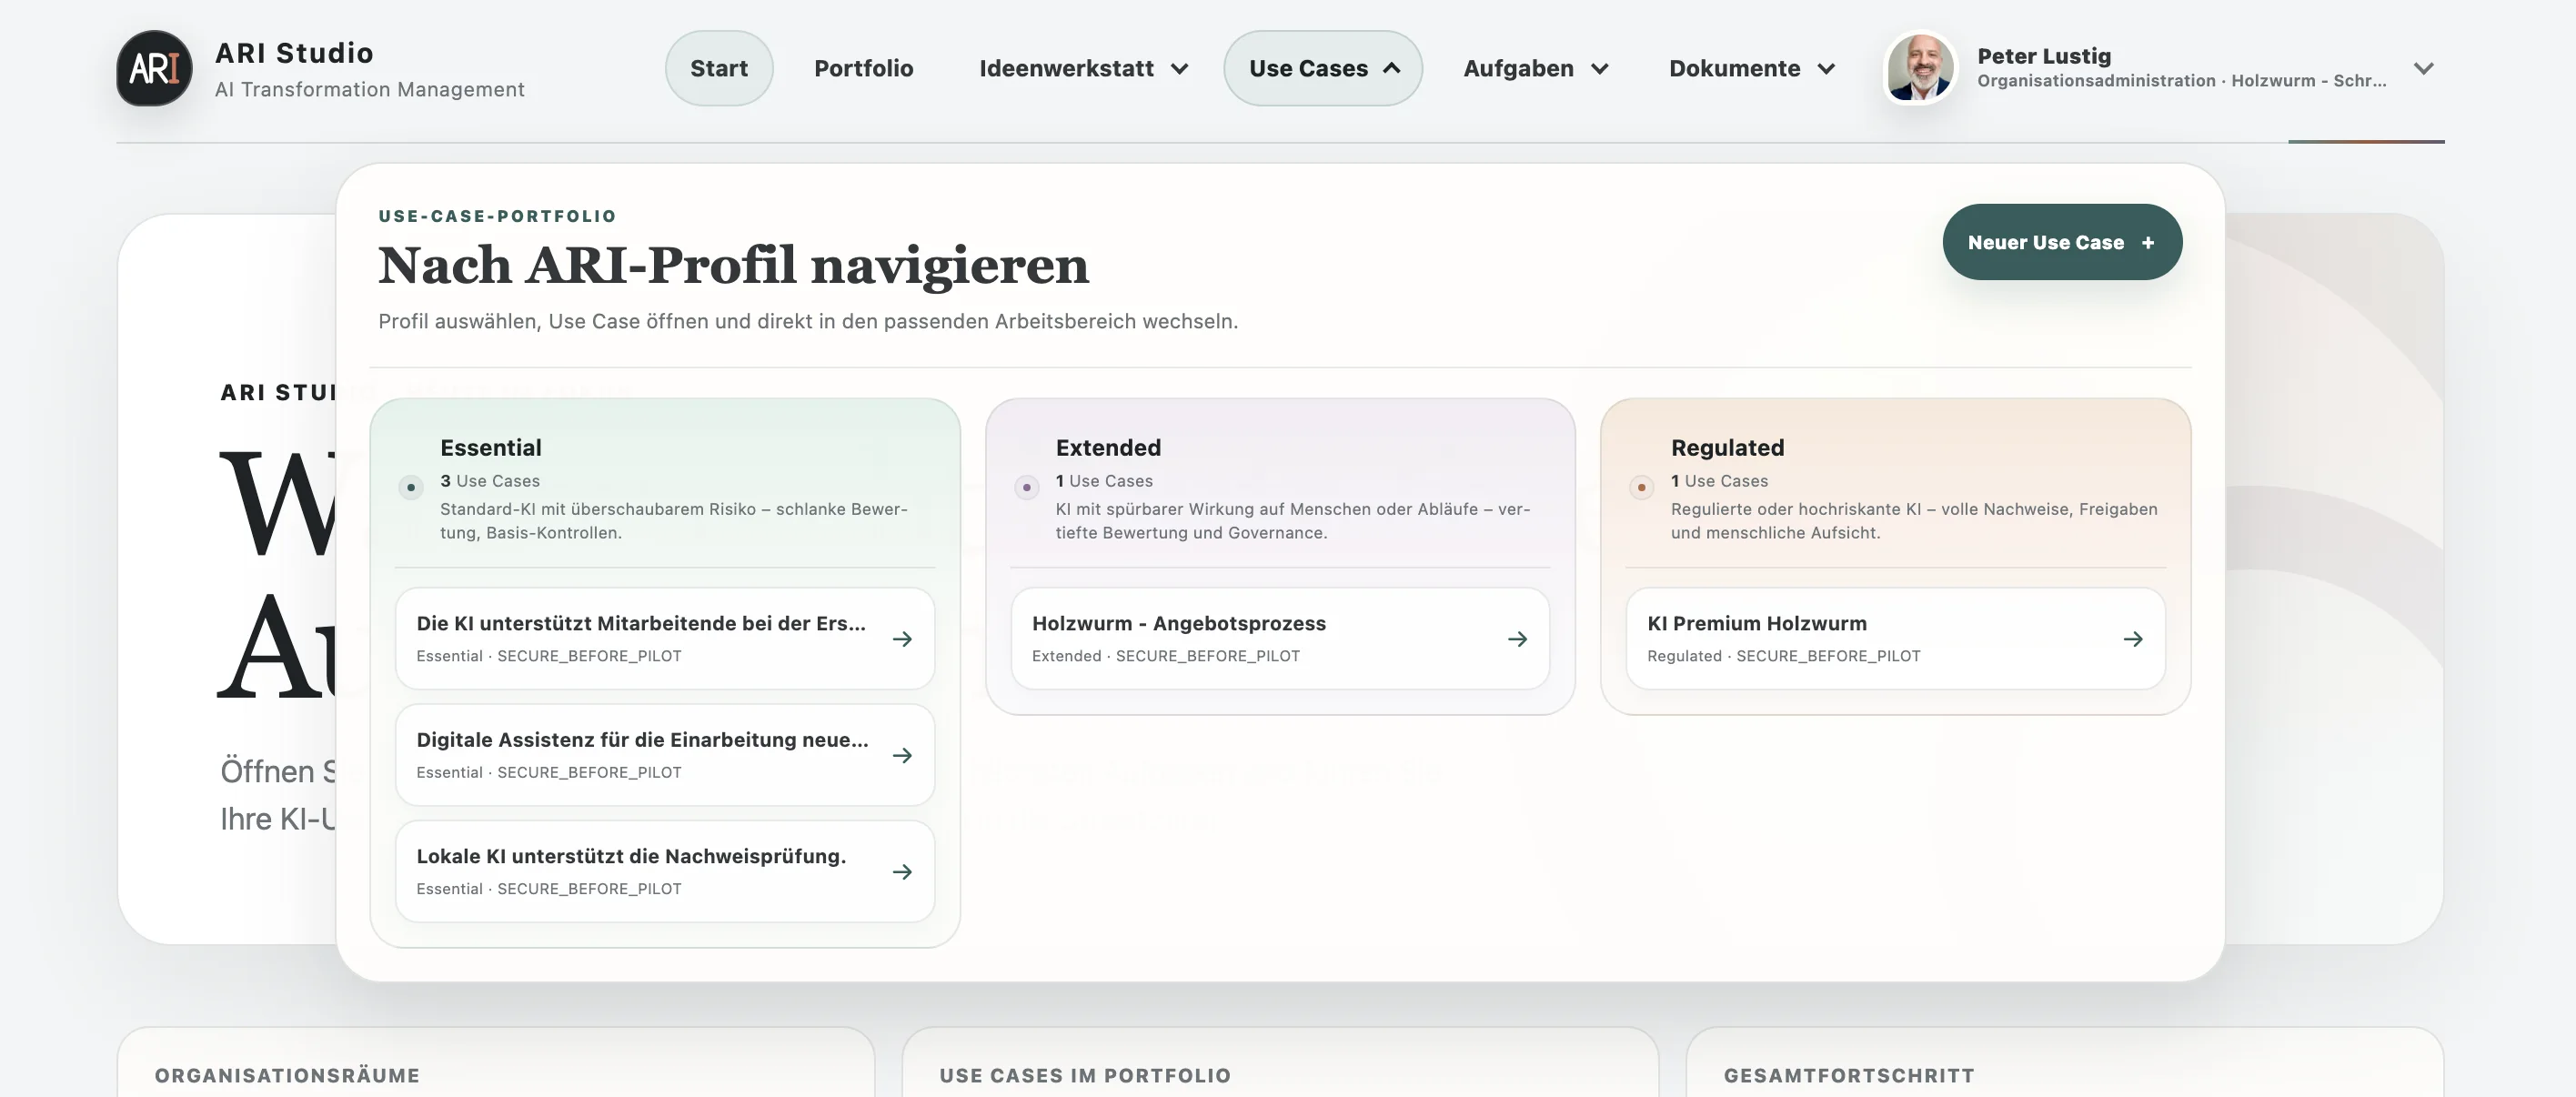The height and width of the screenshot is (1097, 2576).
Task: Click the '3 Use Cases' count text
Action: coord(490,481)
